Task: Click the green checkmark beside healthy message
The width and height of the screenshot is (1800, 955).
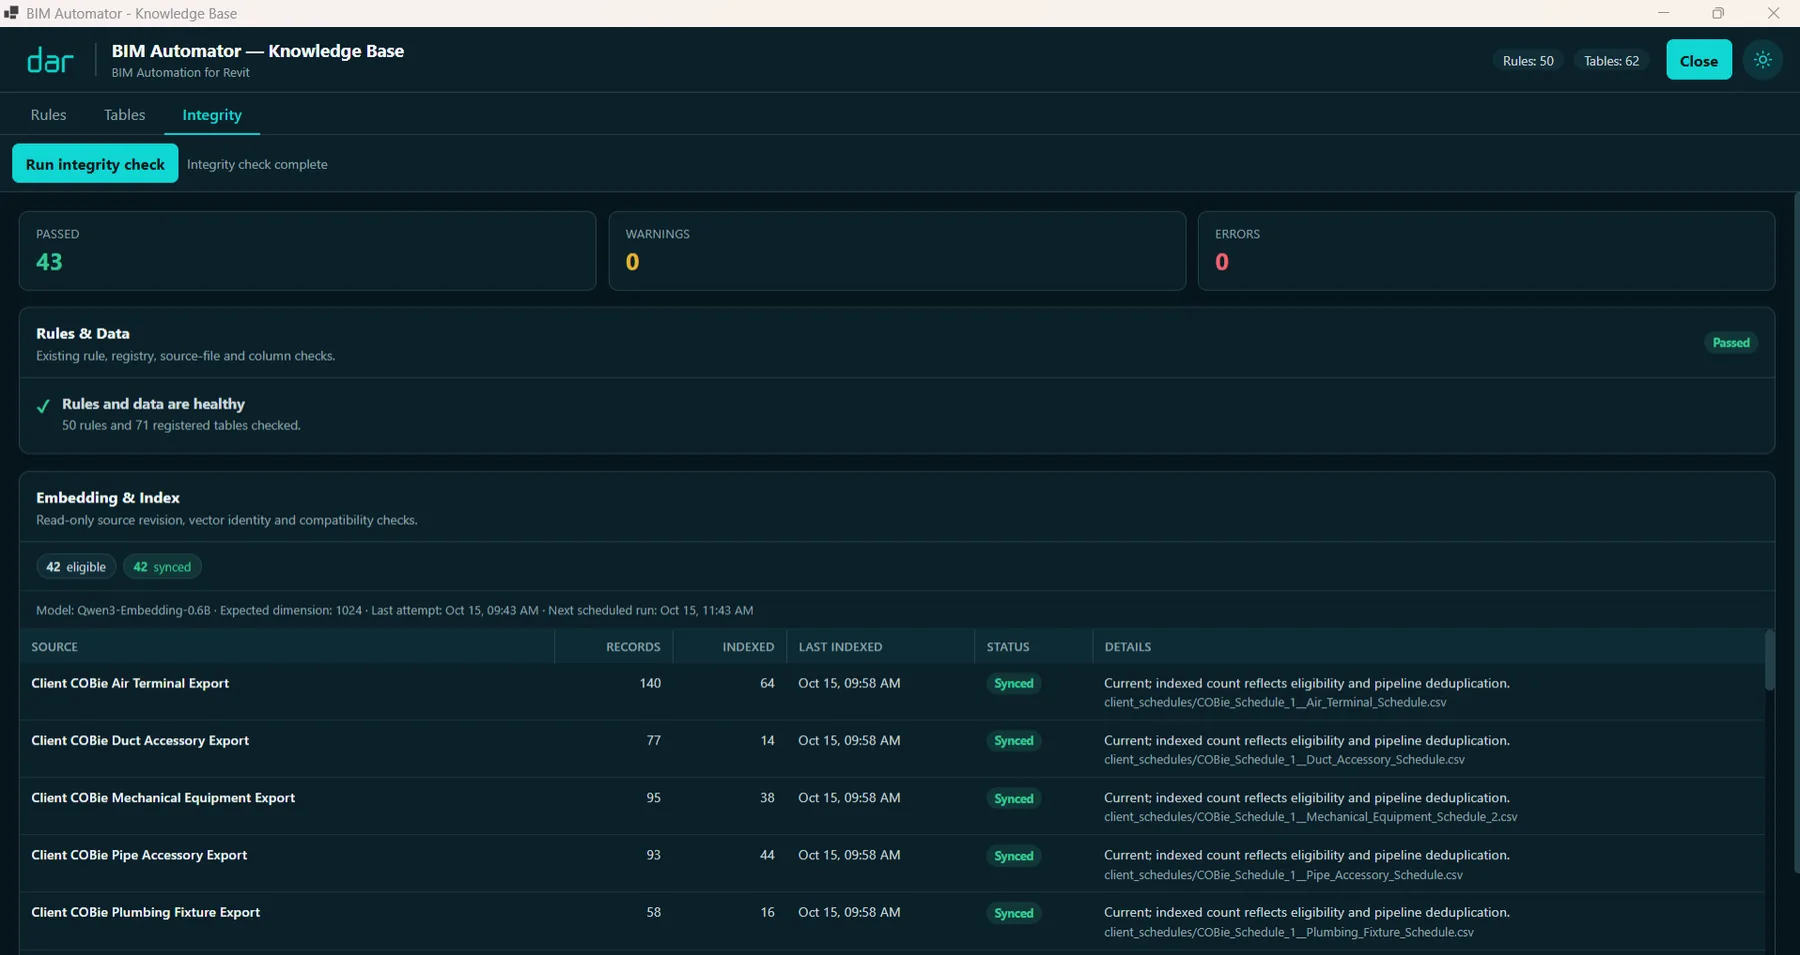Action: (43, 406)
